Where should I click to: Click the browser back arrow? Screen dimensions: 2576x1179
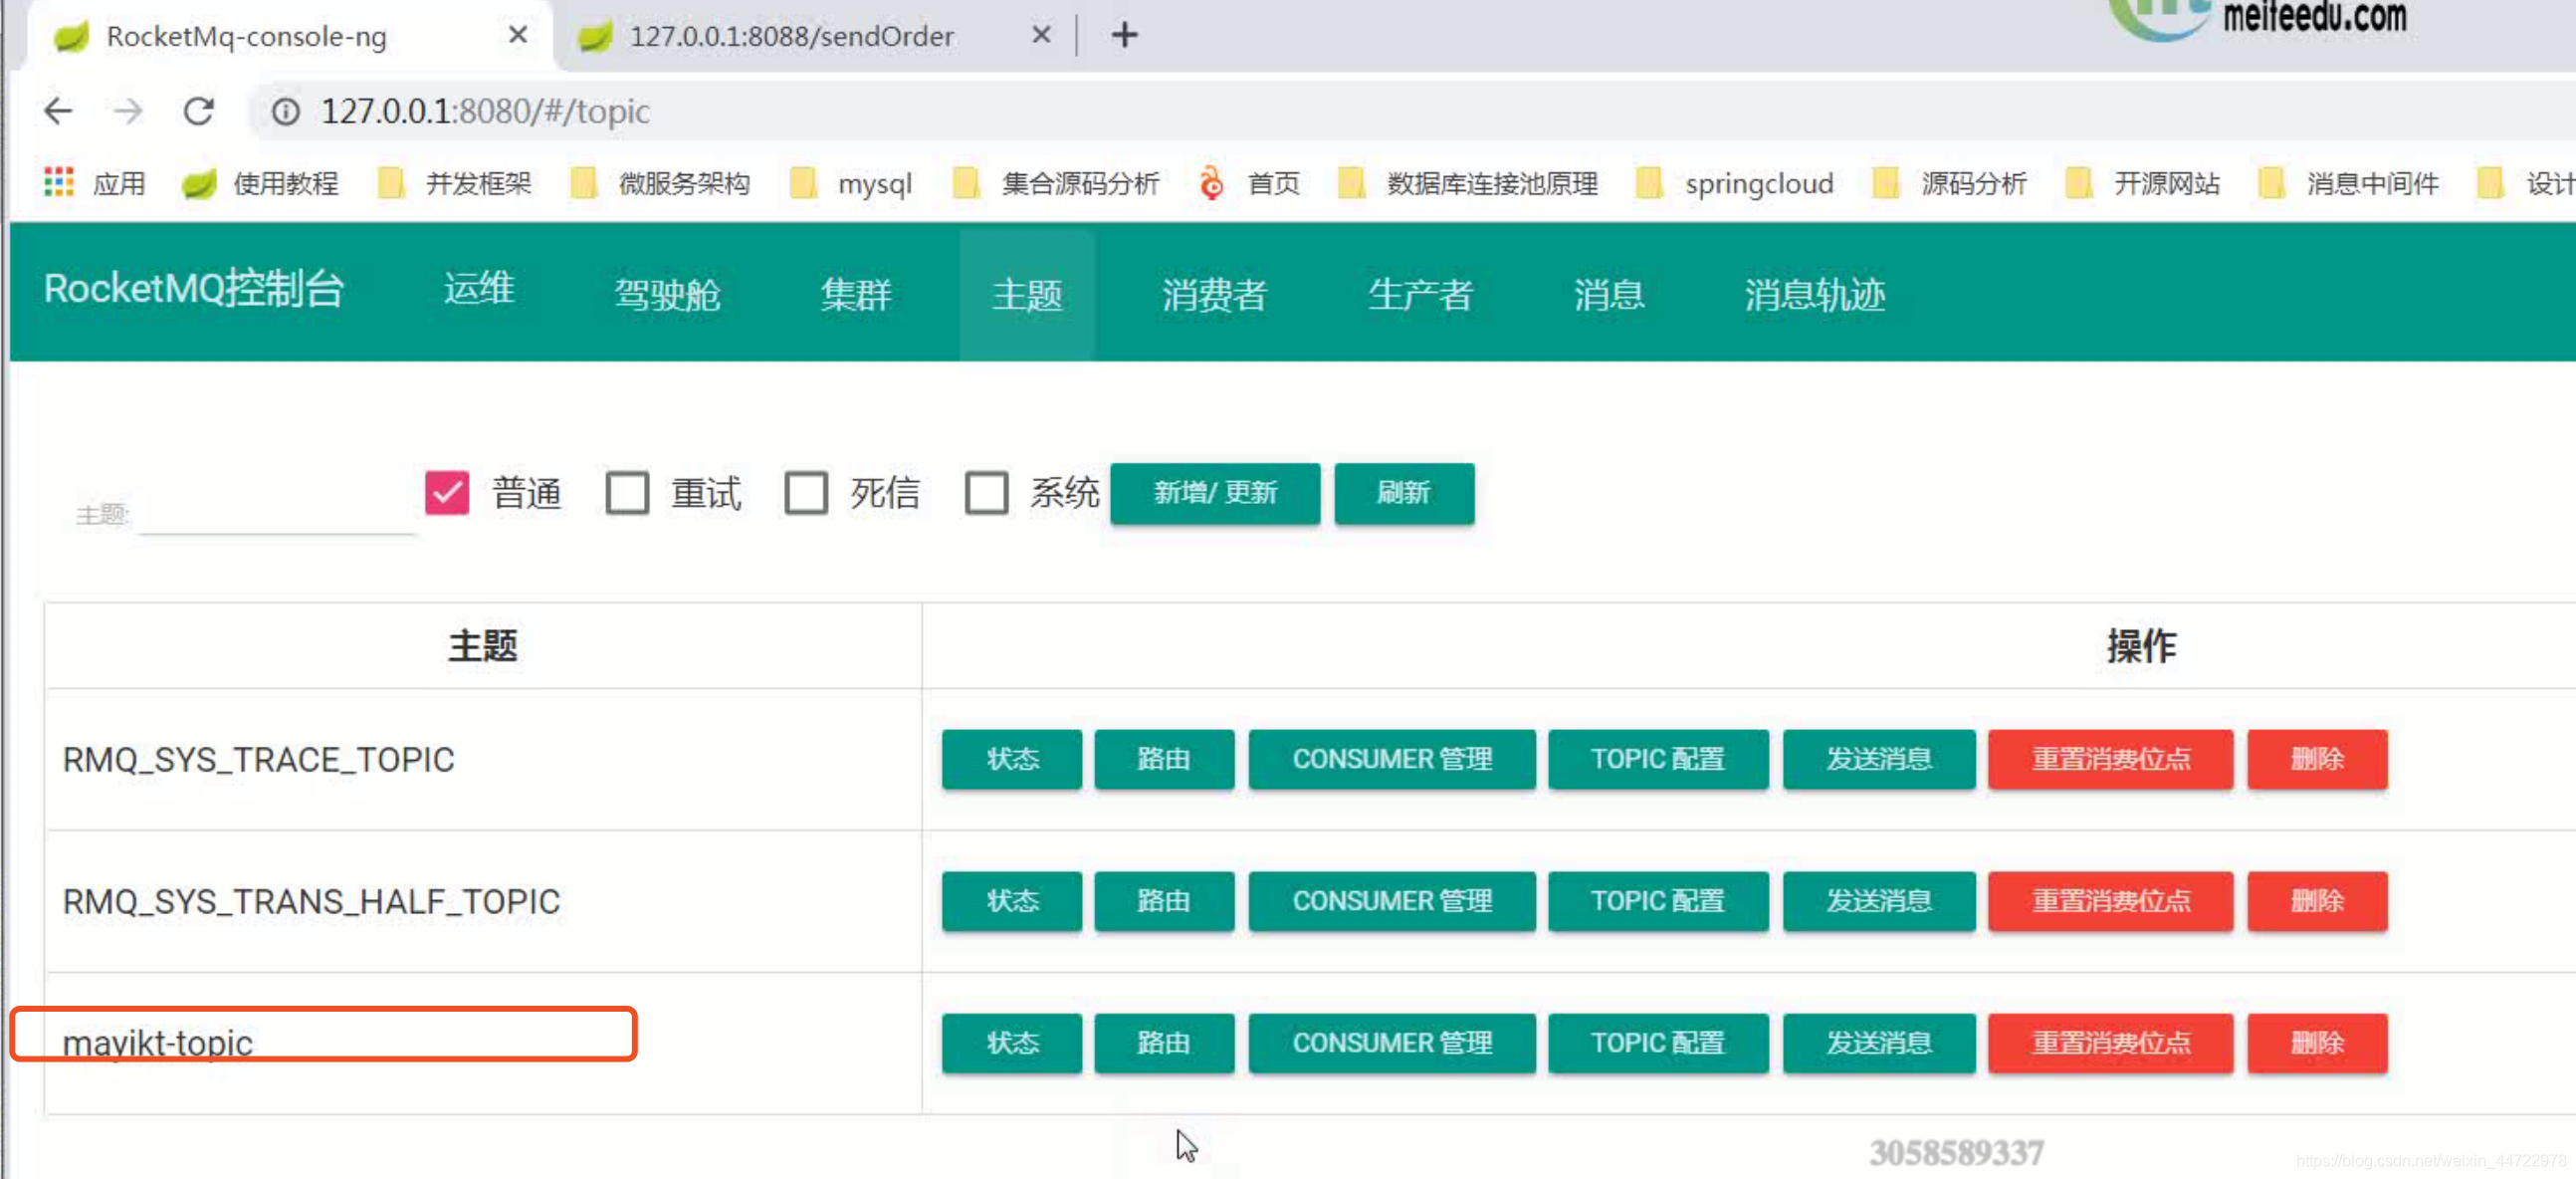tap(59, 111)
